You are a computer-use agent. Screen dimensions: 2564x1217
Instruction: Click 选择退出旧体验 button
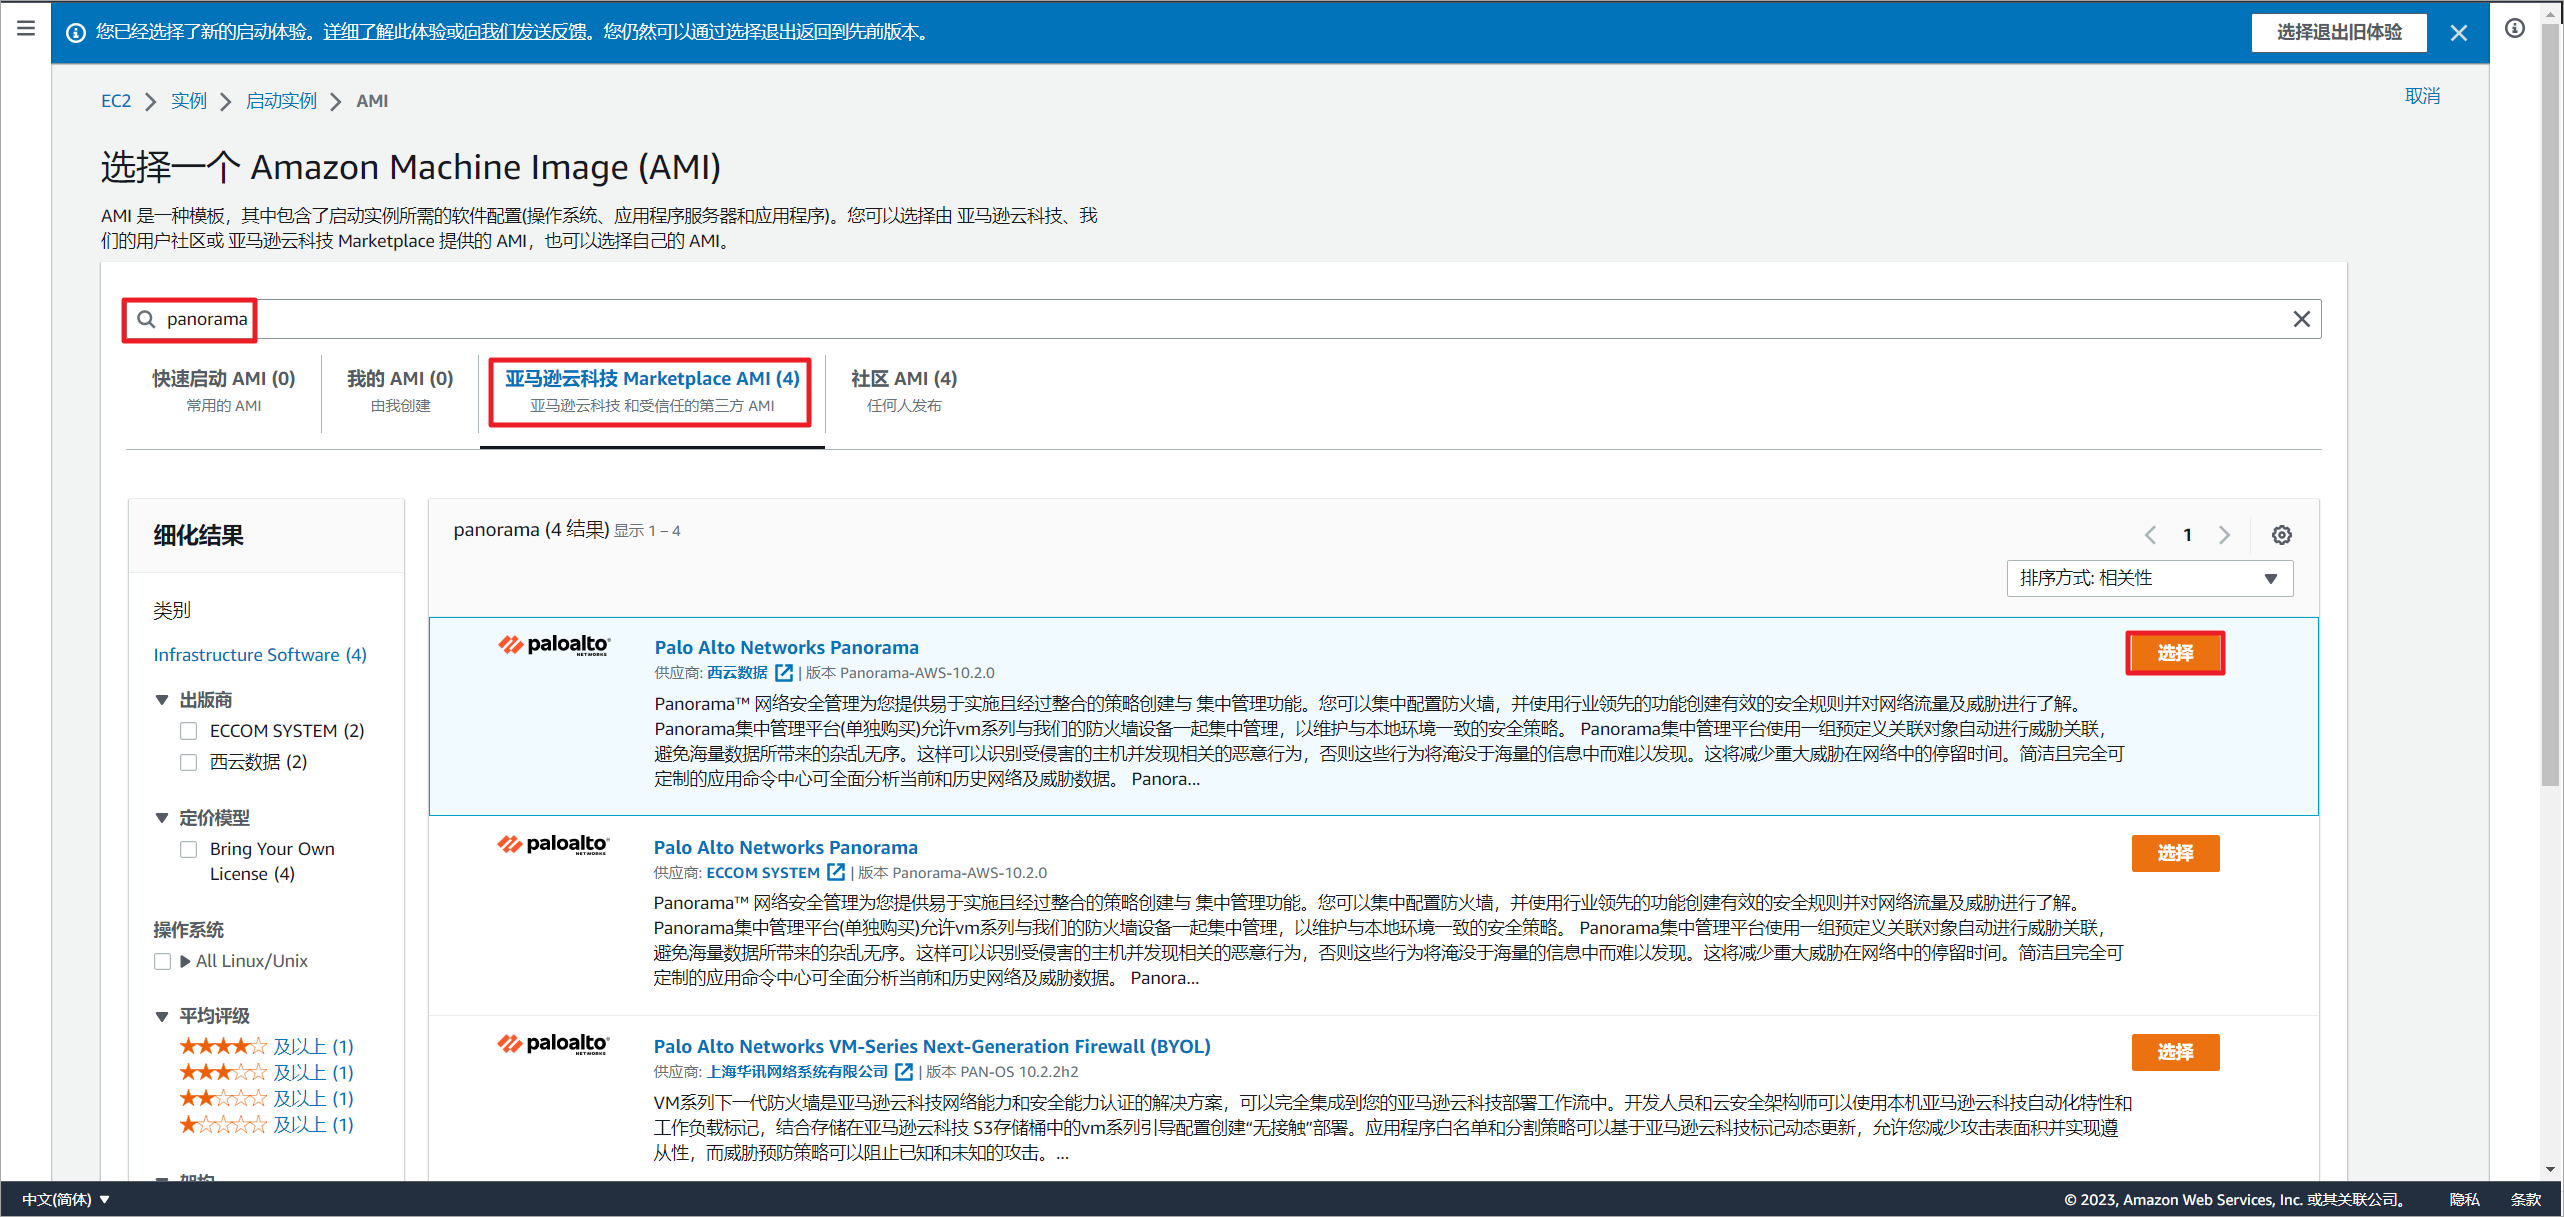pos(2339,33)
